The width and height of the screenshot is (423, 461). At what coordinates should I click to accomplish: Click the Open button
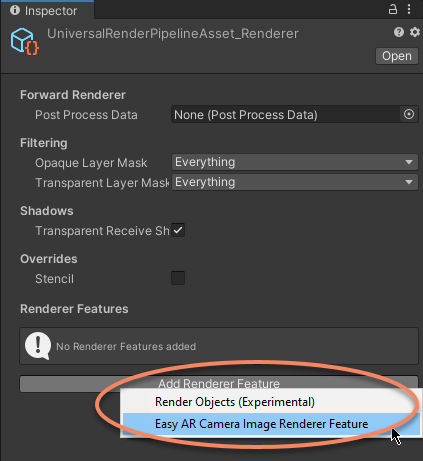[x=397, y=56]
